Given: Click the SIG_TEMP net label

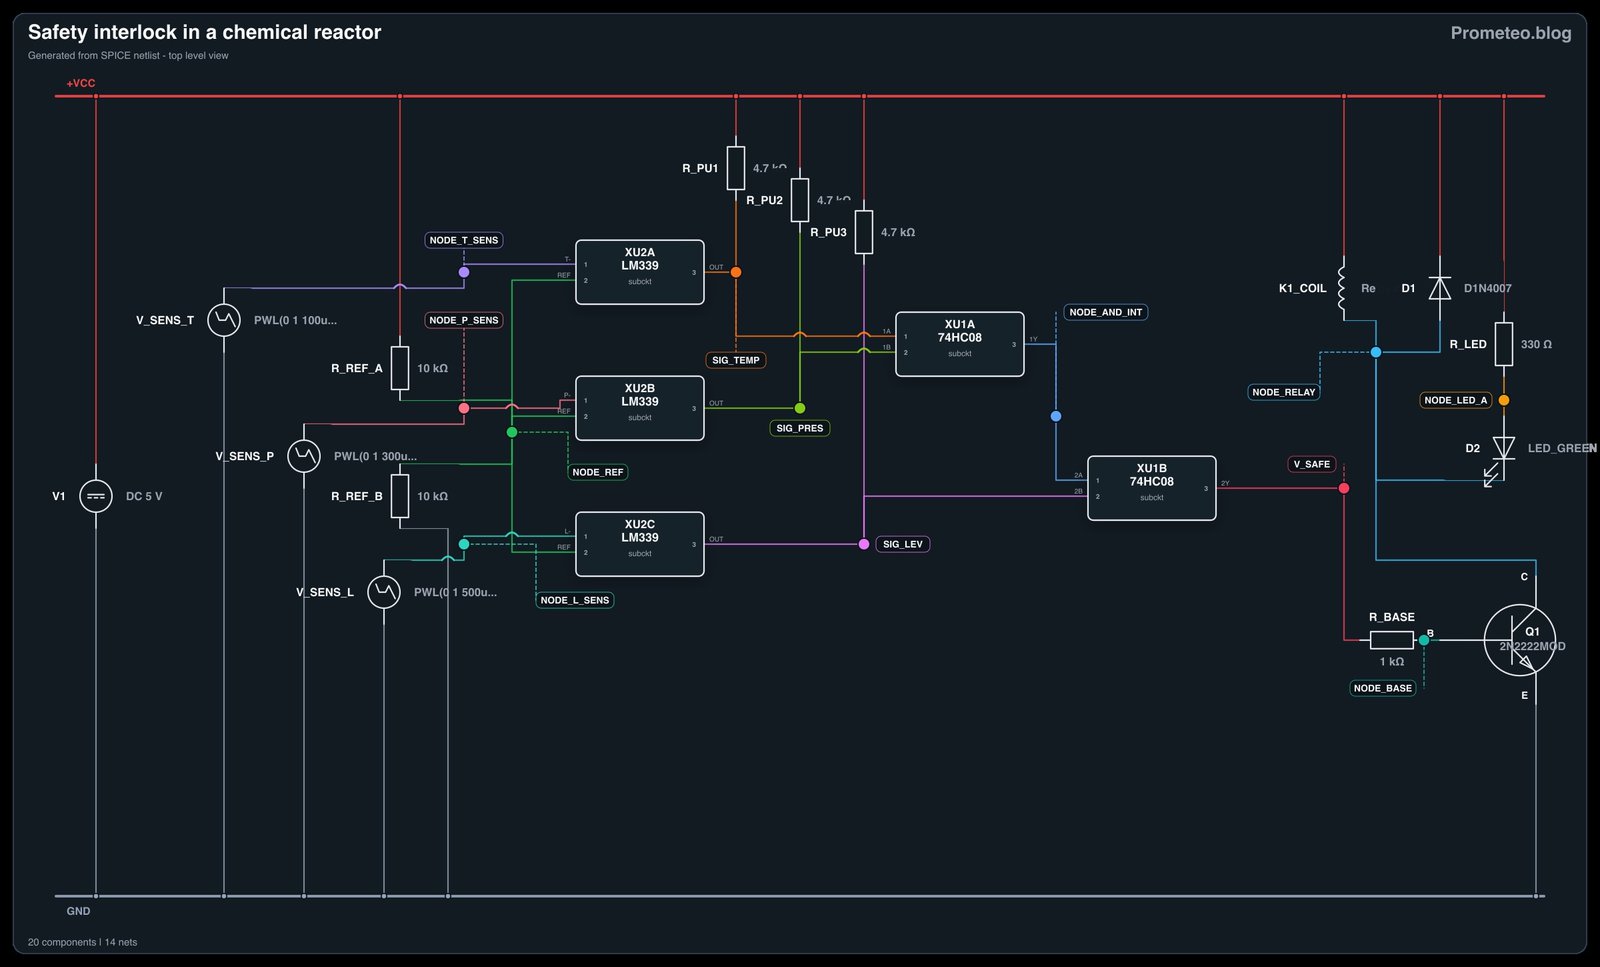Looking at the screenshot, I should [x=736, y=360].
